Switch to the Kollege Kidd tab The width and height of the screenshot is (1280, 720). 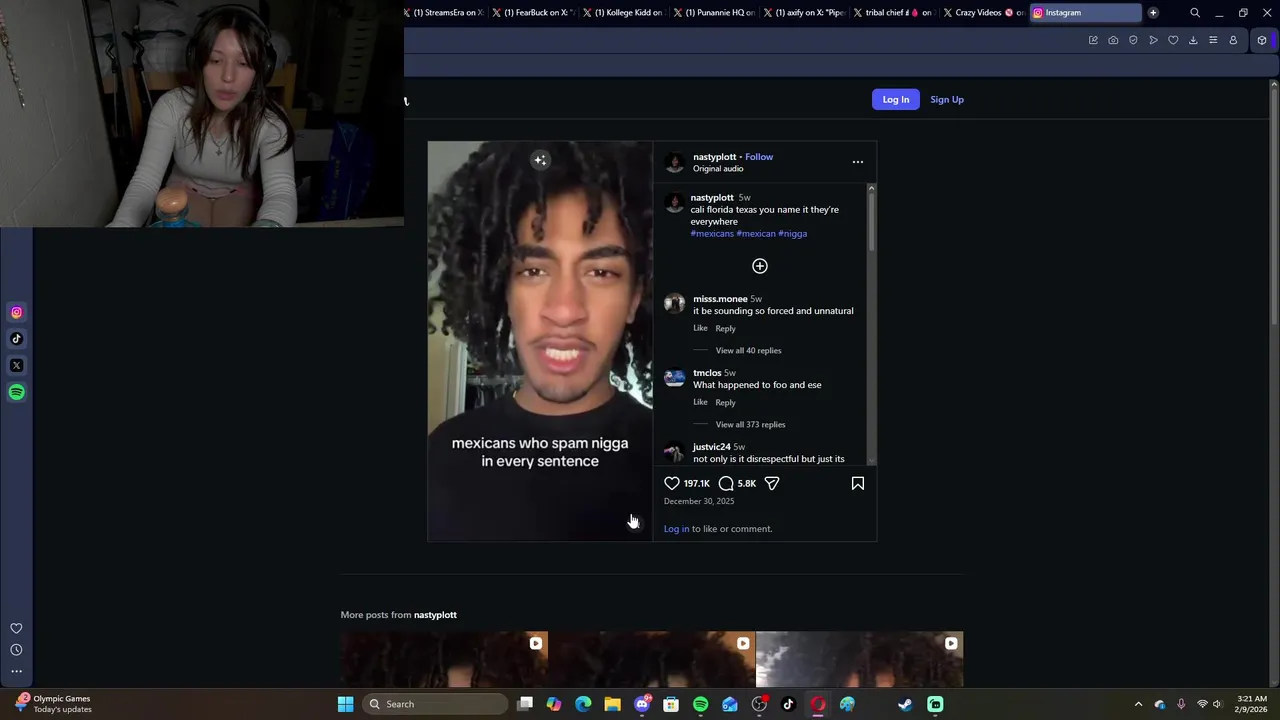[x=625, y=13]
